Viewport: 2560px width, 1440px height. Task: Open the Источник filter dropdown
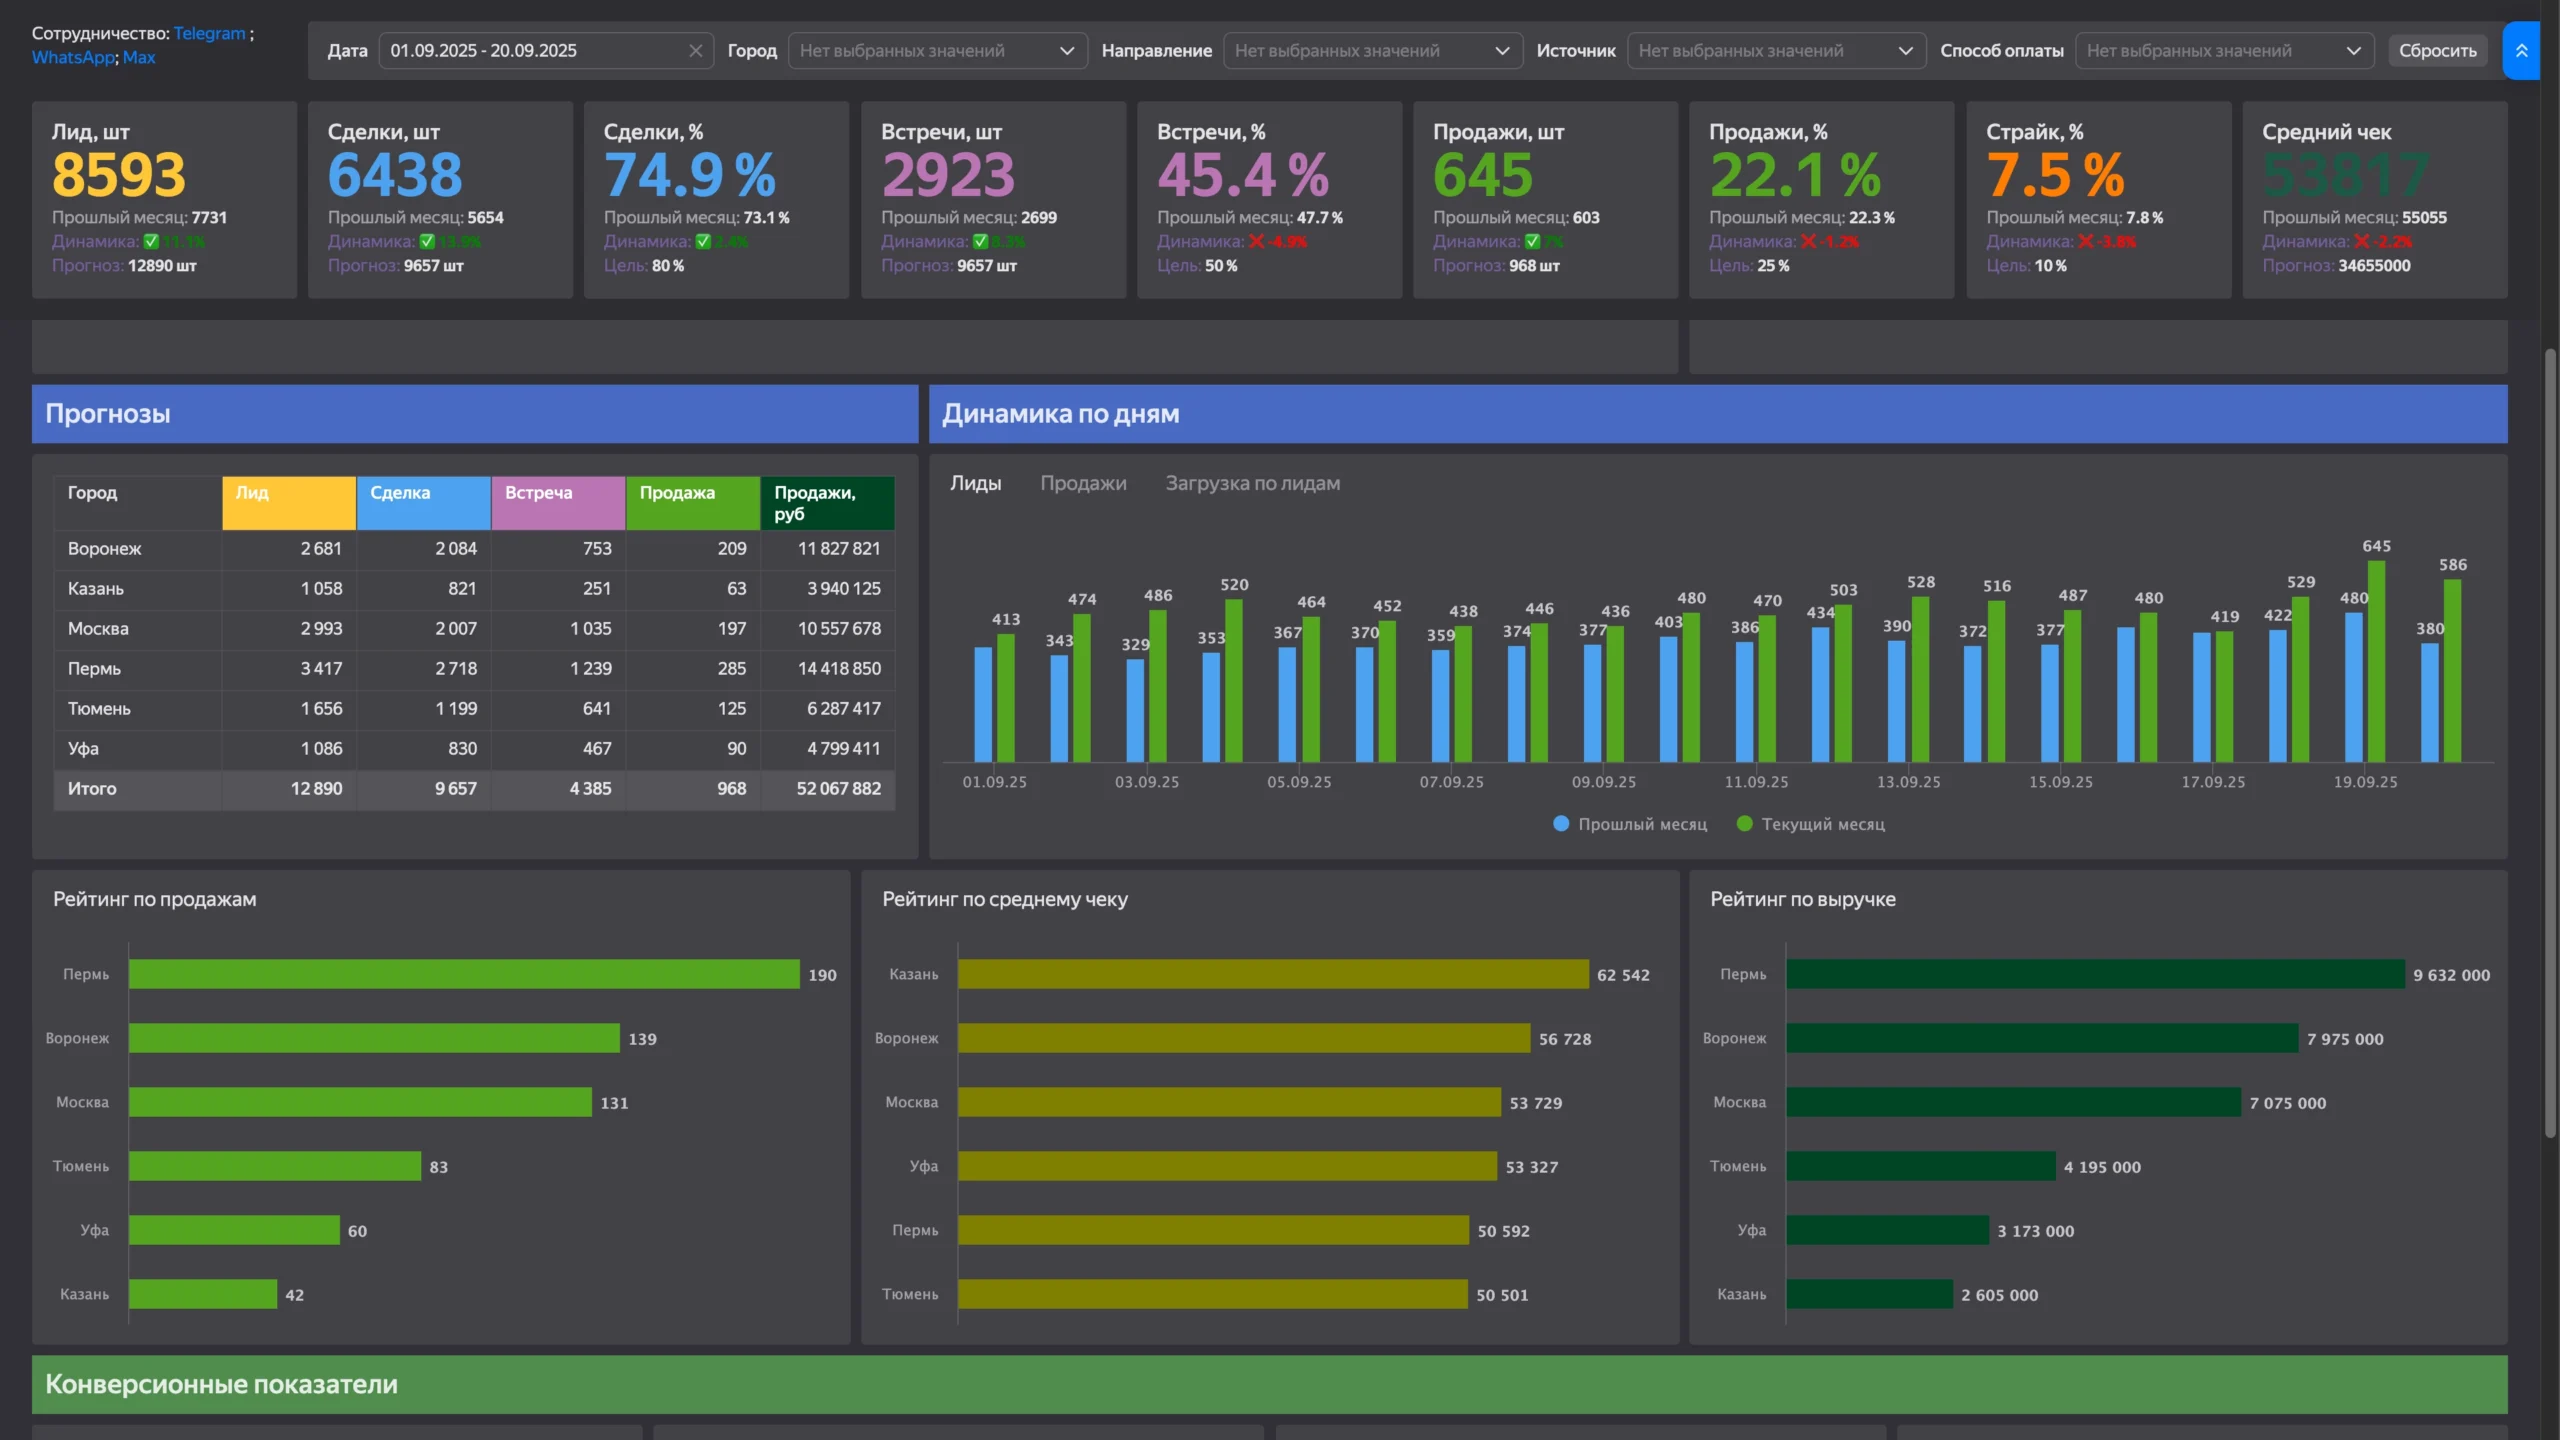pyautogui.click(x=1777, y=51)
